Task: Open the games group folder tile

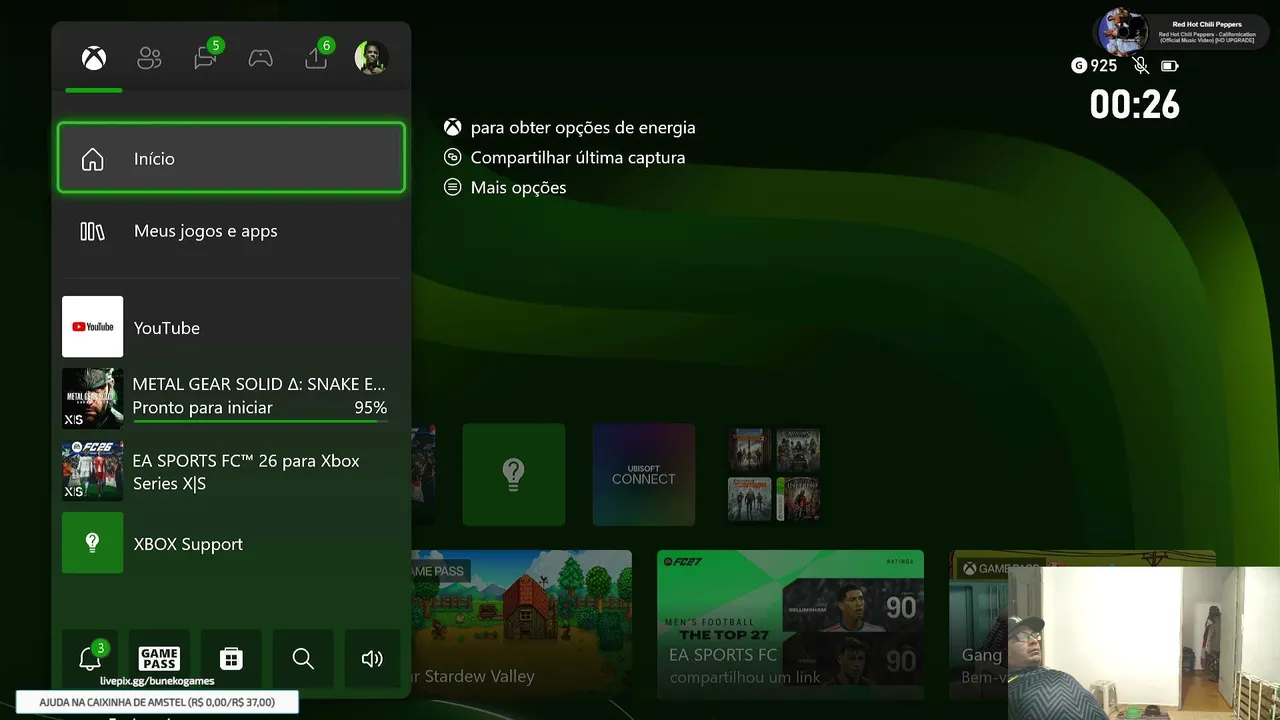Action: click(x=774, y=474)
